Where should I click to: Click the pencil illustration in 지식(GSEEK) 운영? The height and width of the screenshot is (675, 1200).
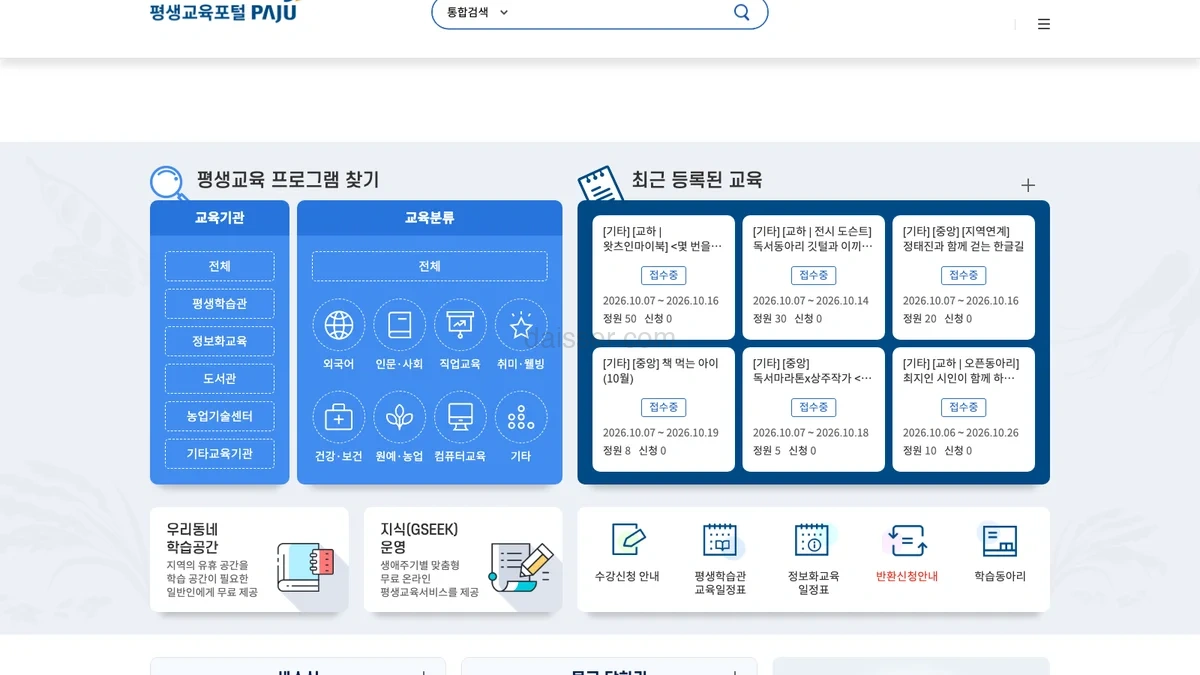520,567
